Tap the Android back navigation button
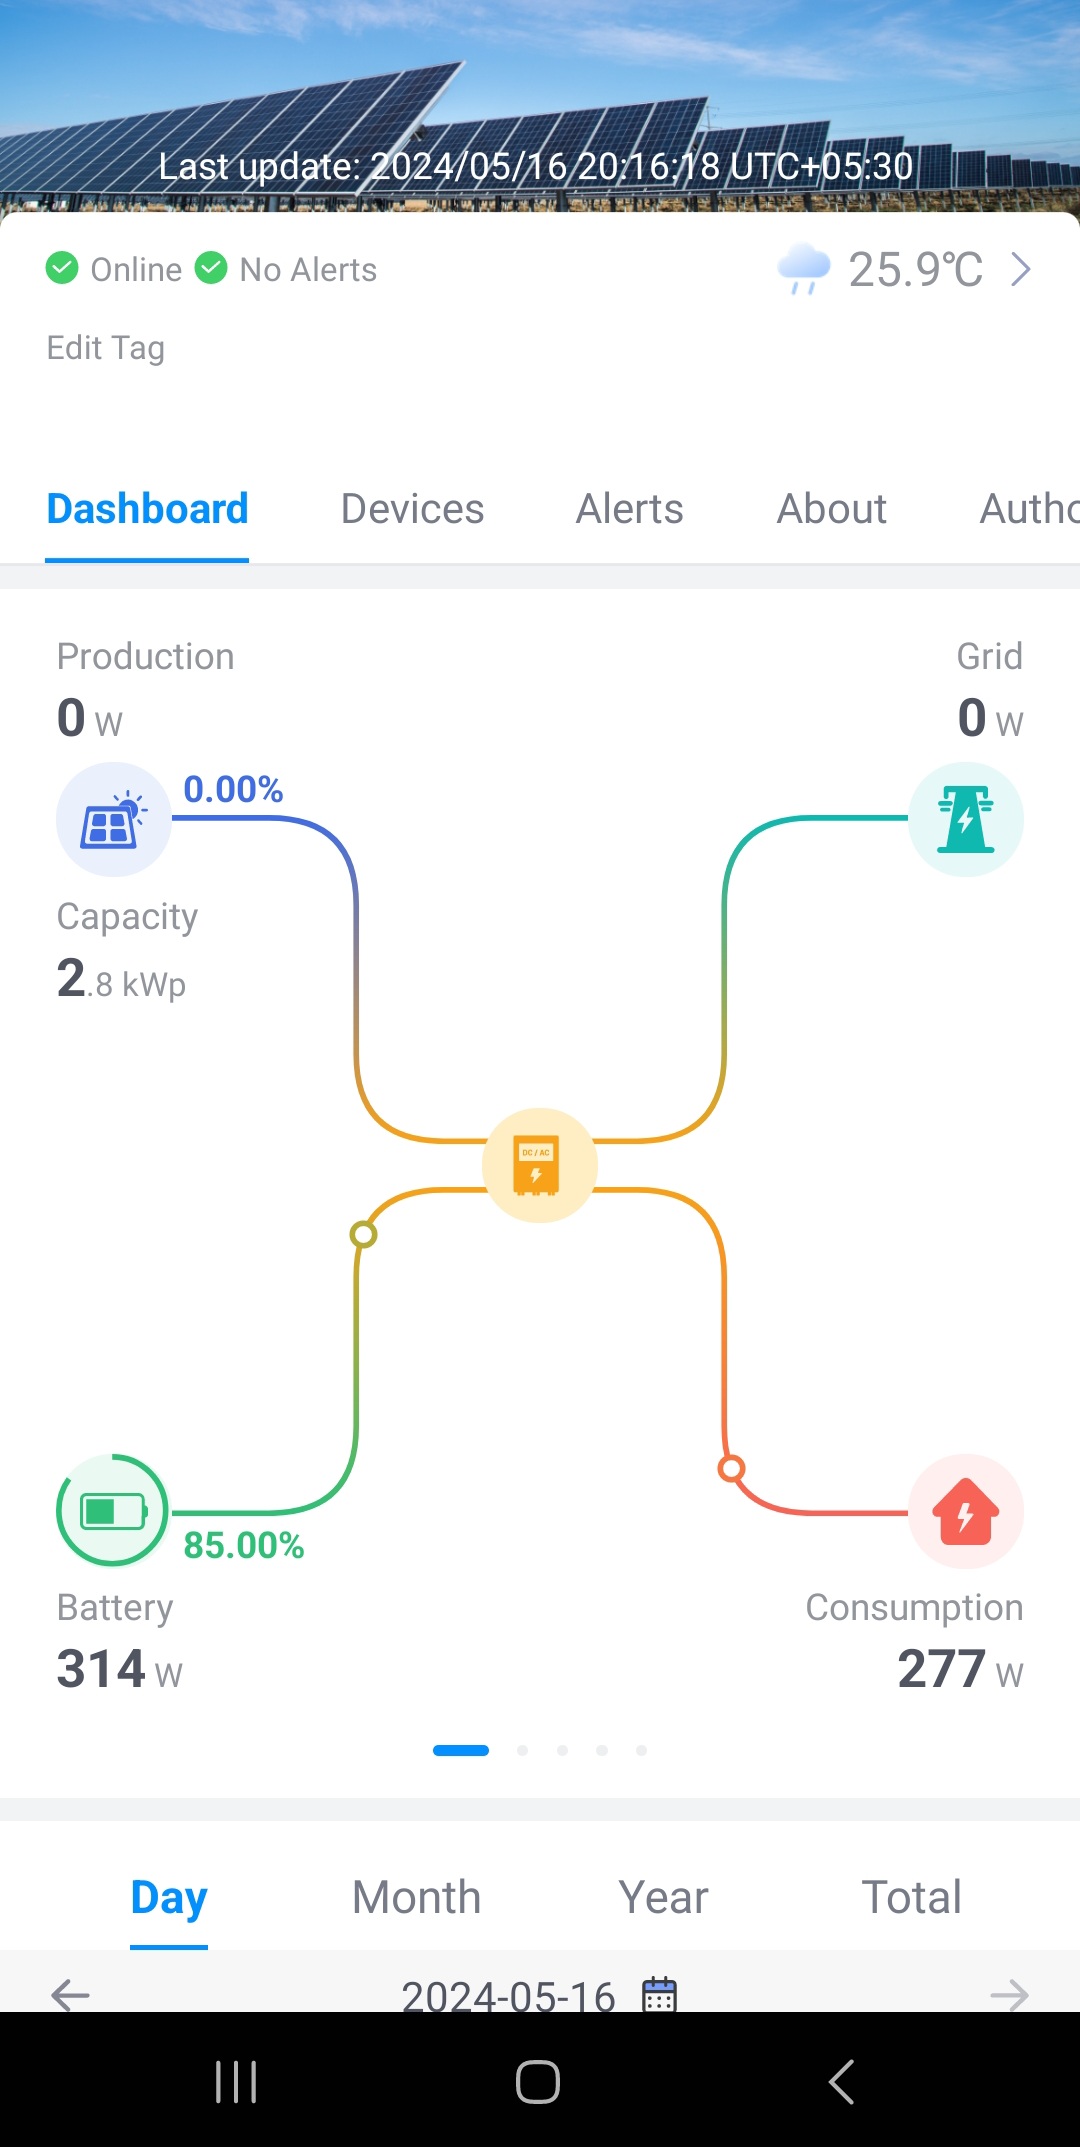The width and height of the screenshot is (1080, 2147). point(841,2082)
